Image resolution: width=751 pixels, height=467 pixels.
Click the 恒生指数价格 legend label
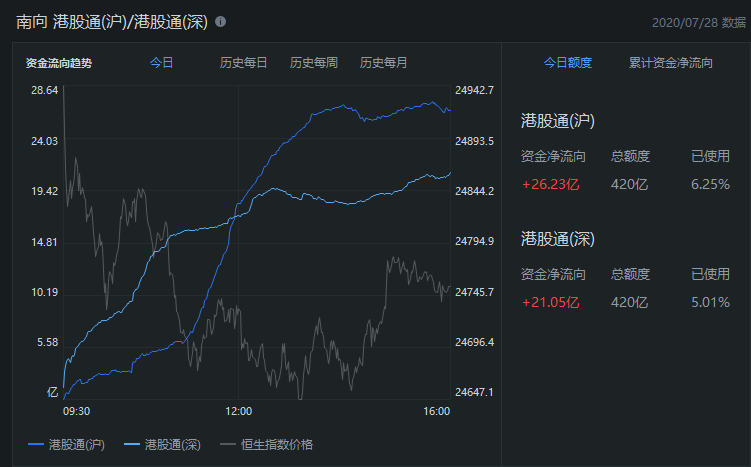pos(277,444)
